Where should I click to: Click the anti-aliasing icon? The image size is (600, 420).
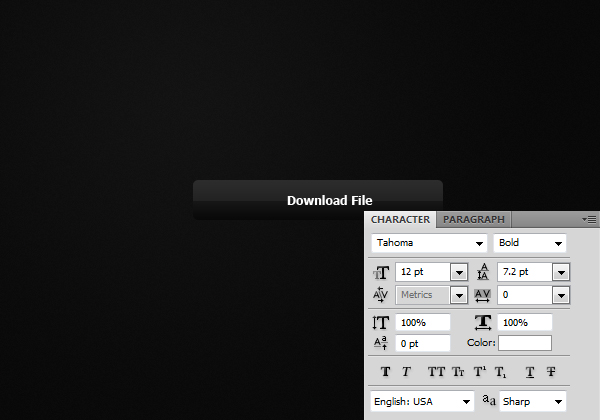click(x=489, y=400)
